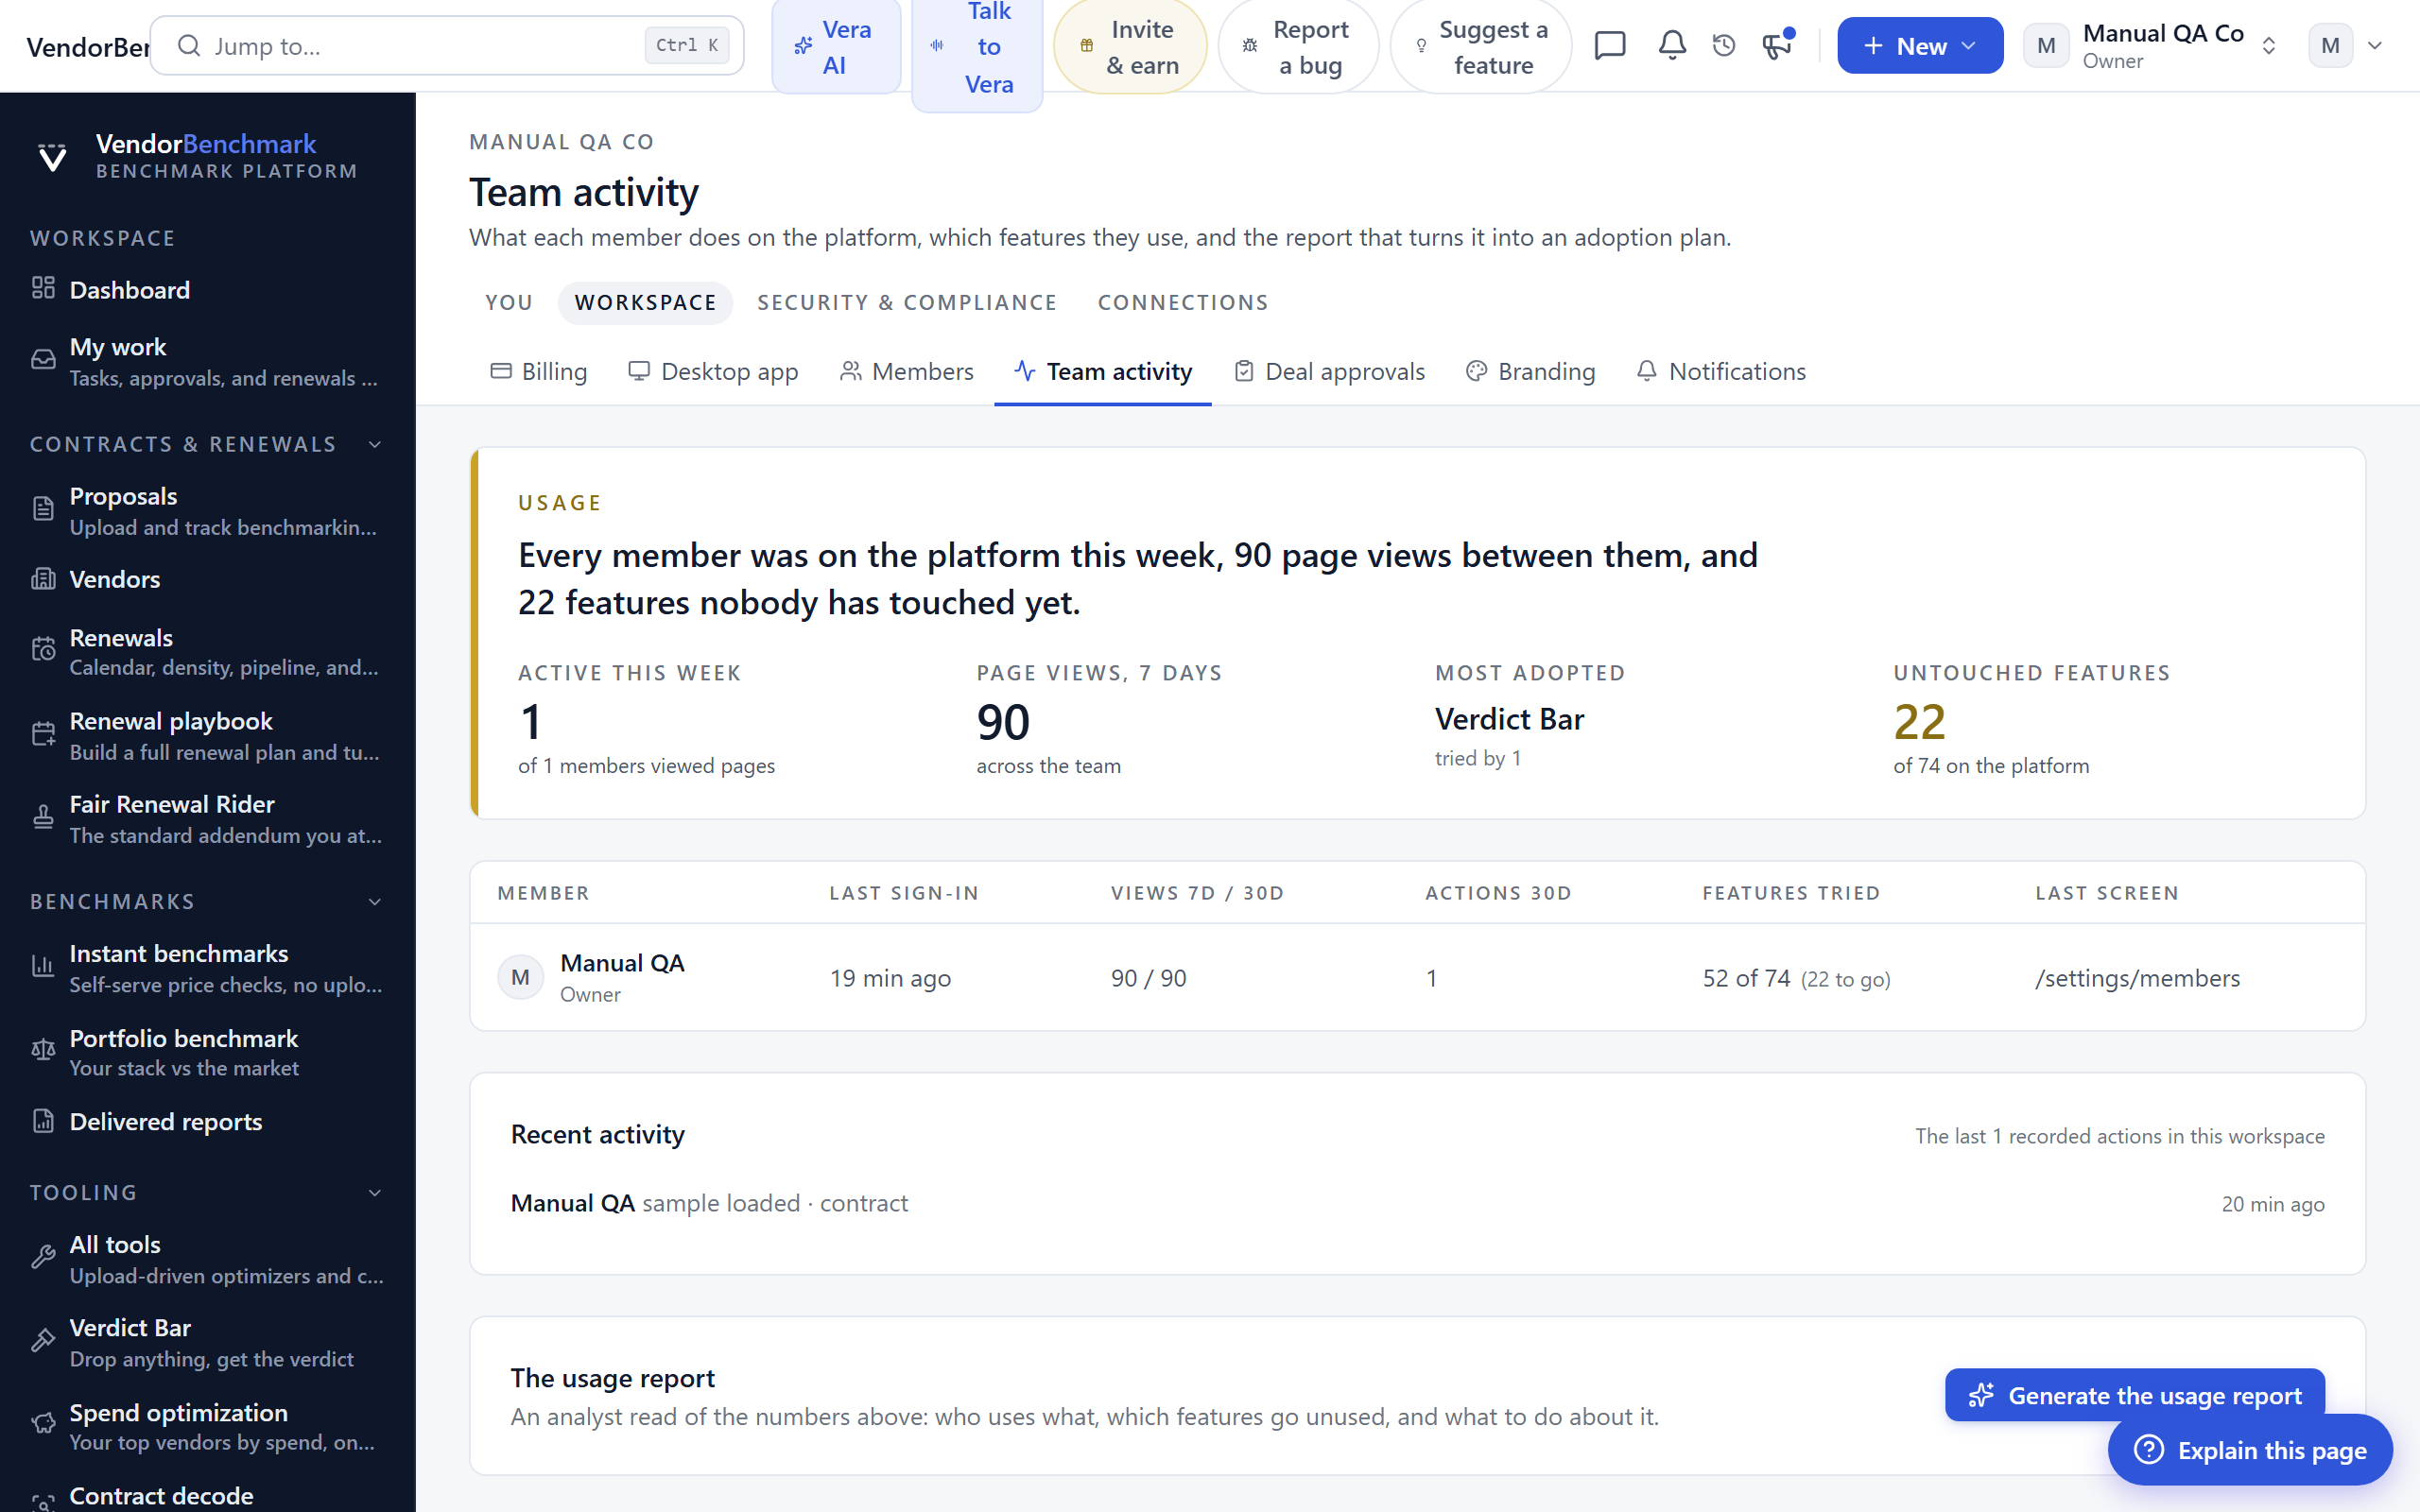Click the /settings/members last screen value
The image size is (2420, 1512).
click(x=2137, y=978)
